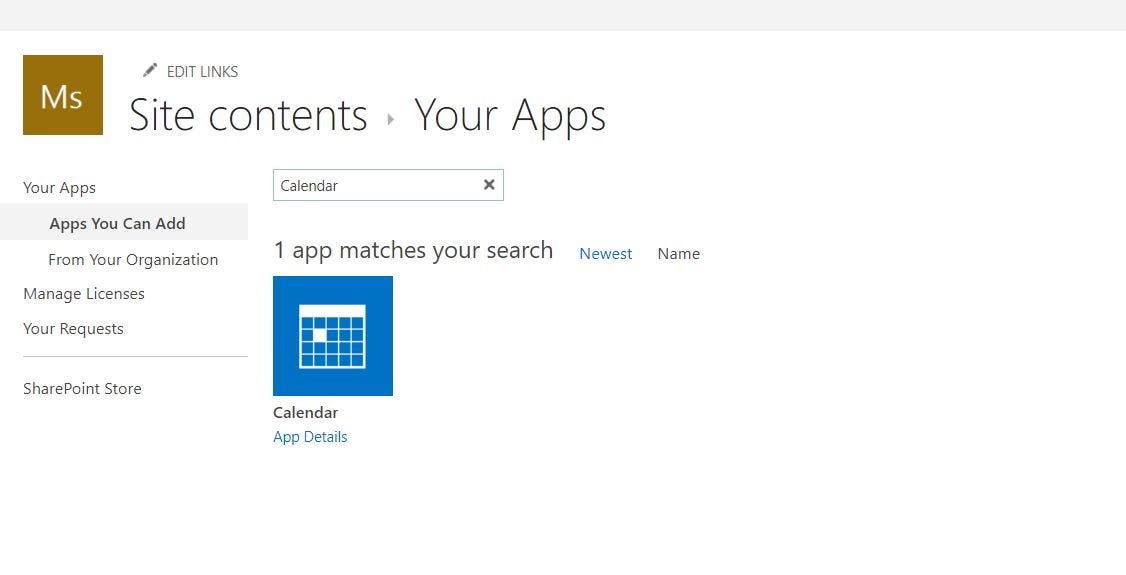Click the pencil icon beside EDIT LINKS
The height and width of the screenshot is (575, 1126).
[x=149, y=70]
